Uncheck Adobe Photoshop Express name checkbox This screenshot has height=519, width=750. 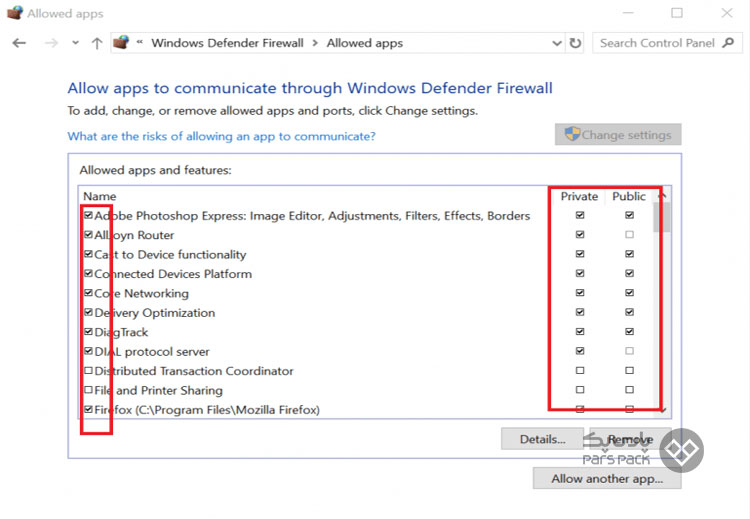pyautogui.click(x=88, y=215)
